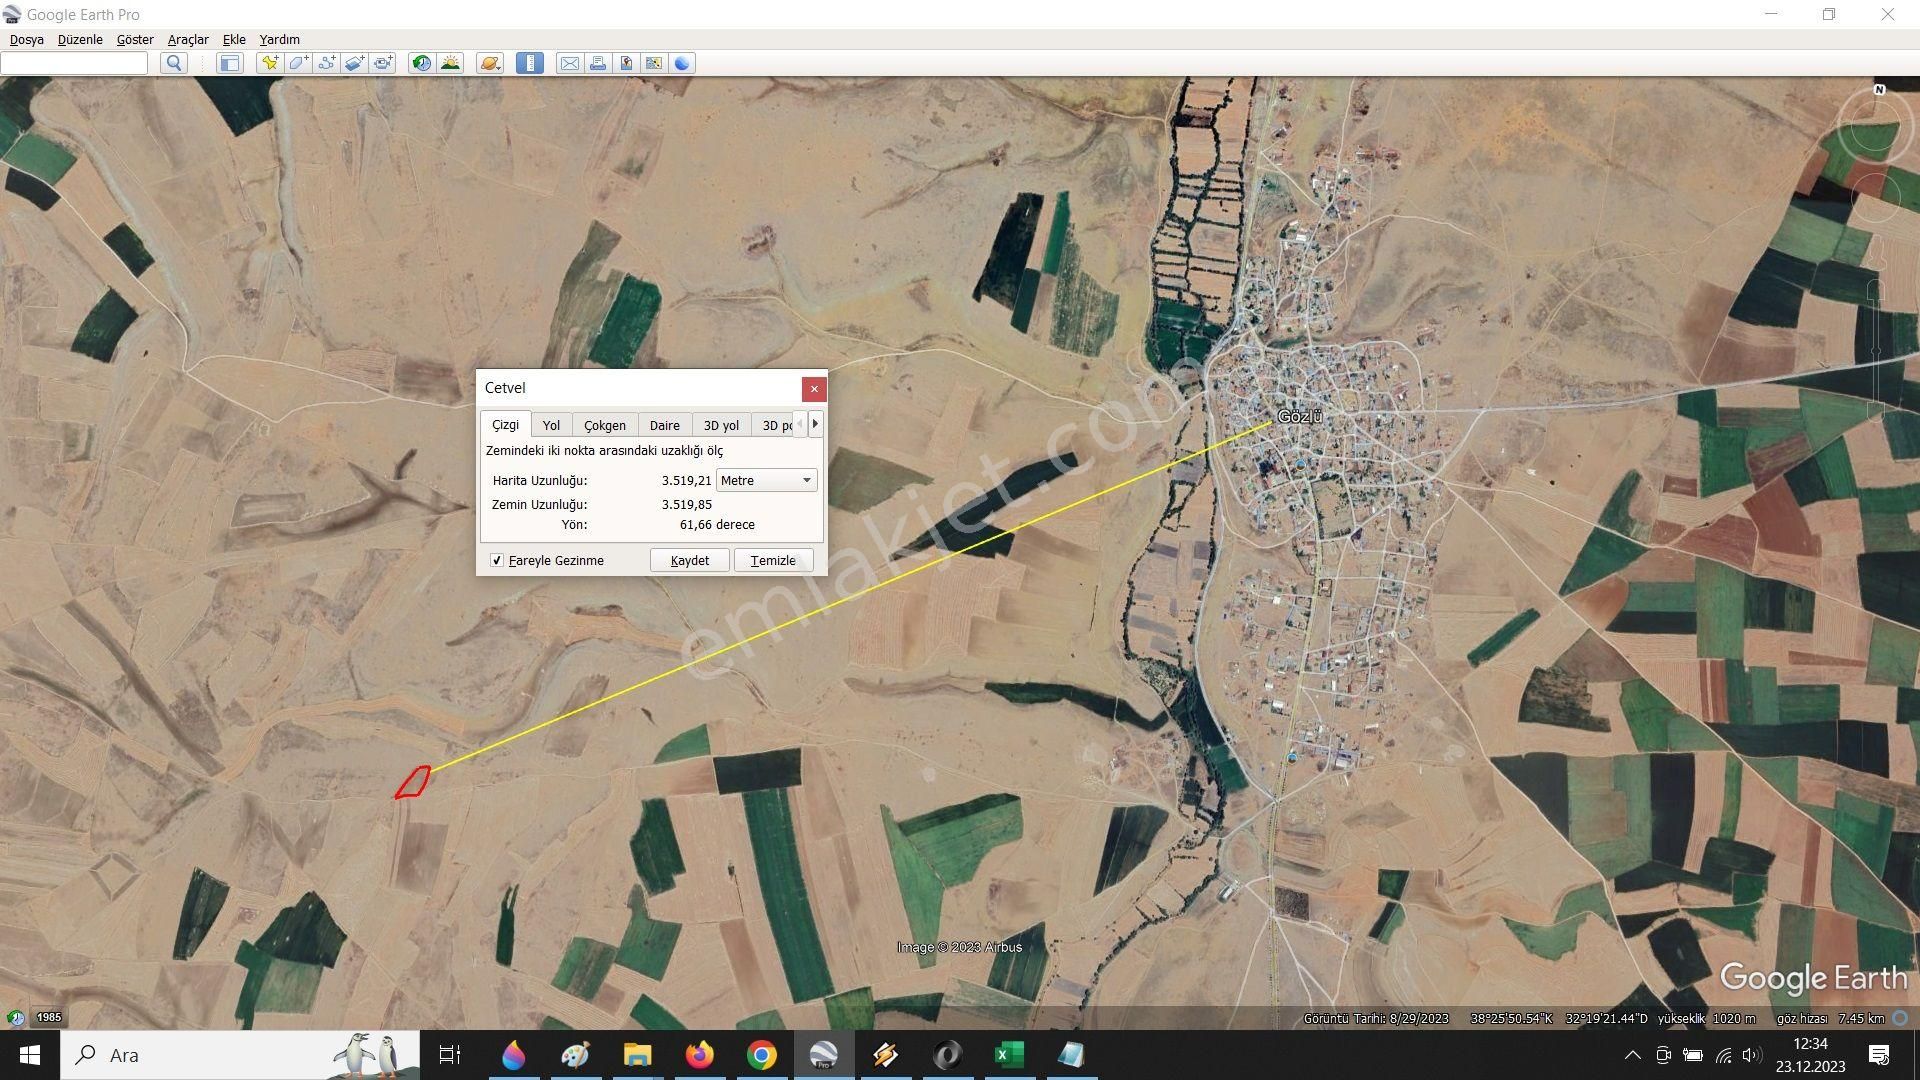Click the search magnifier button

[174, 63]
